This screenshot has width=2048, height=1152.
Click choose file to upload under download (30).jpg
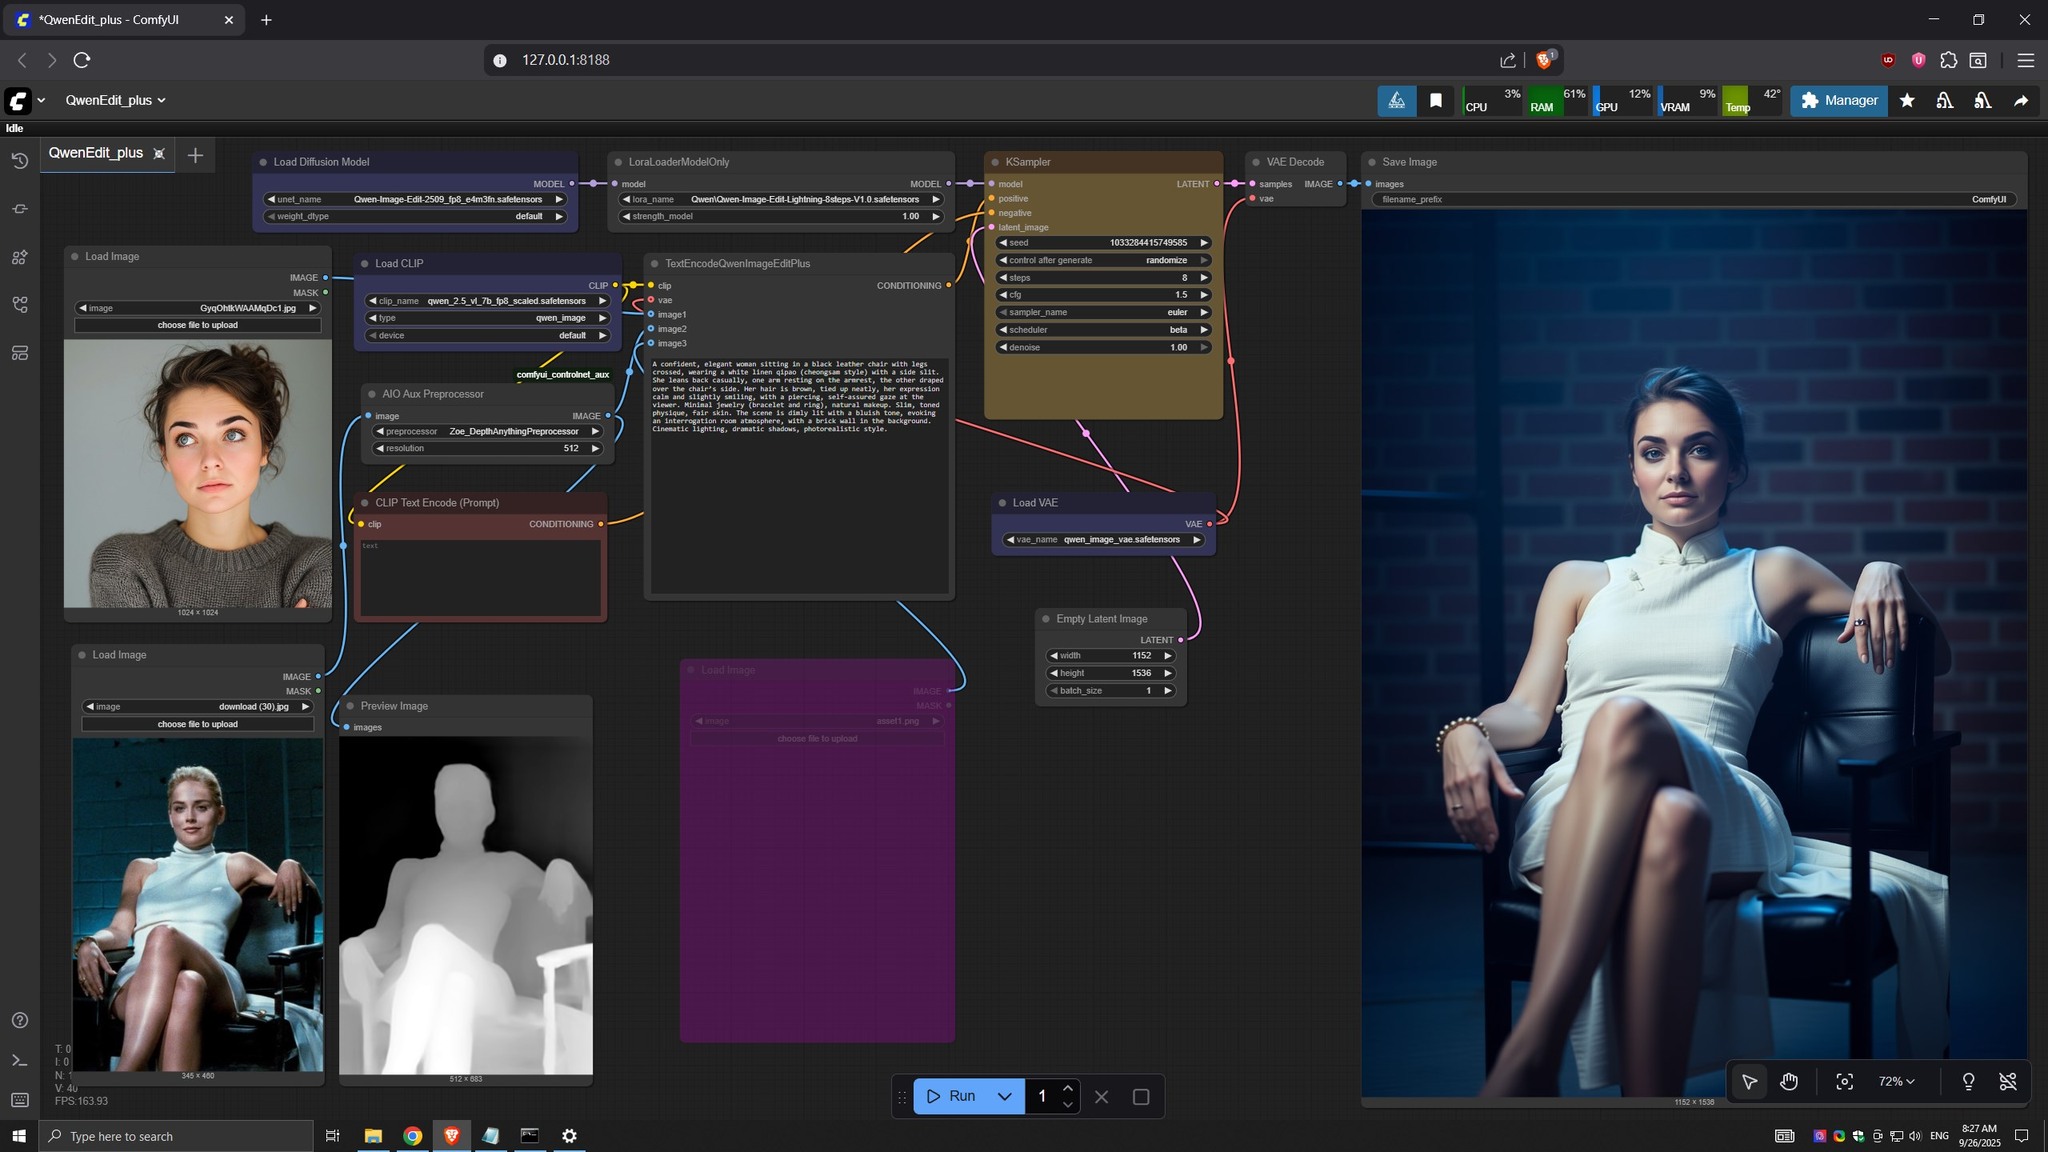(x=198, y=724)
